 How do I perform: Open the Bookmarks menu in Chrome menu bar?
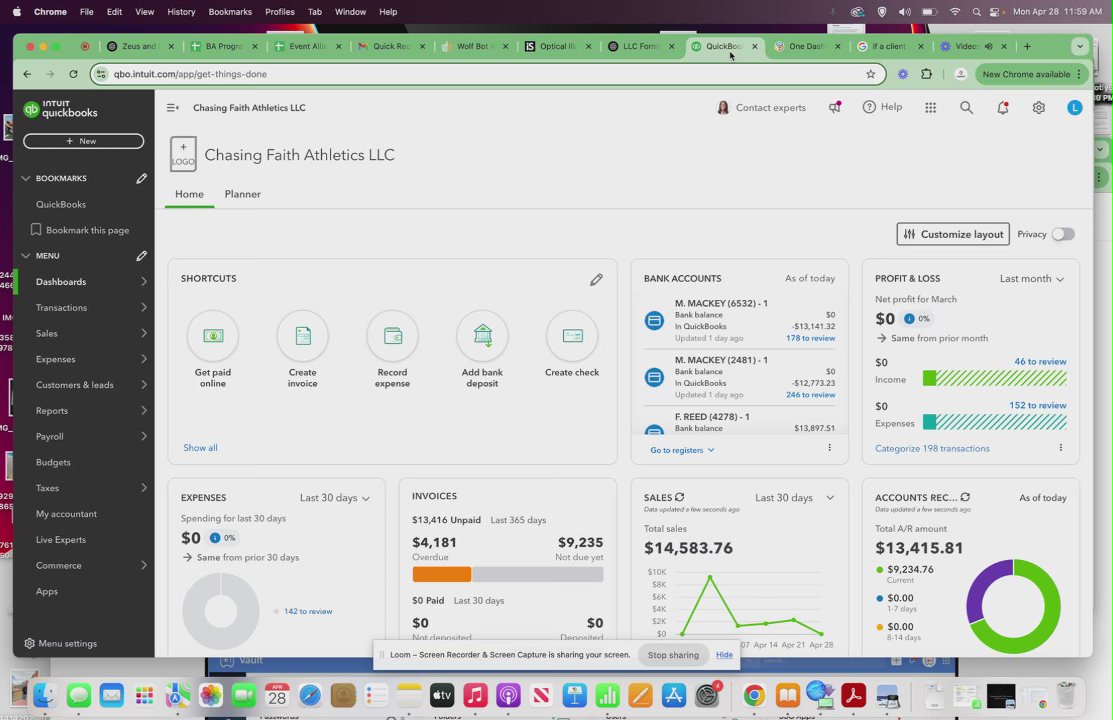coord(230,12)
